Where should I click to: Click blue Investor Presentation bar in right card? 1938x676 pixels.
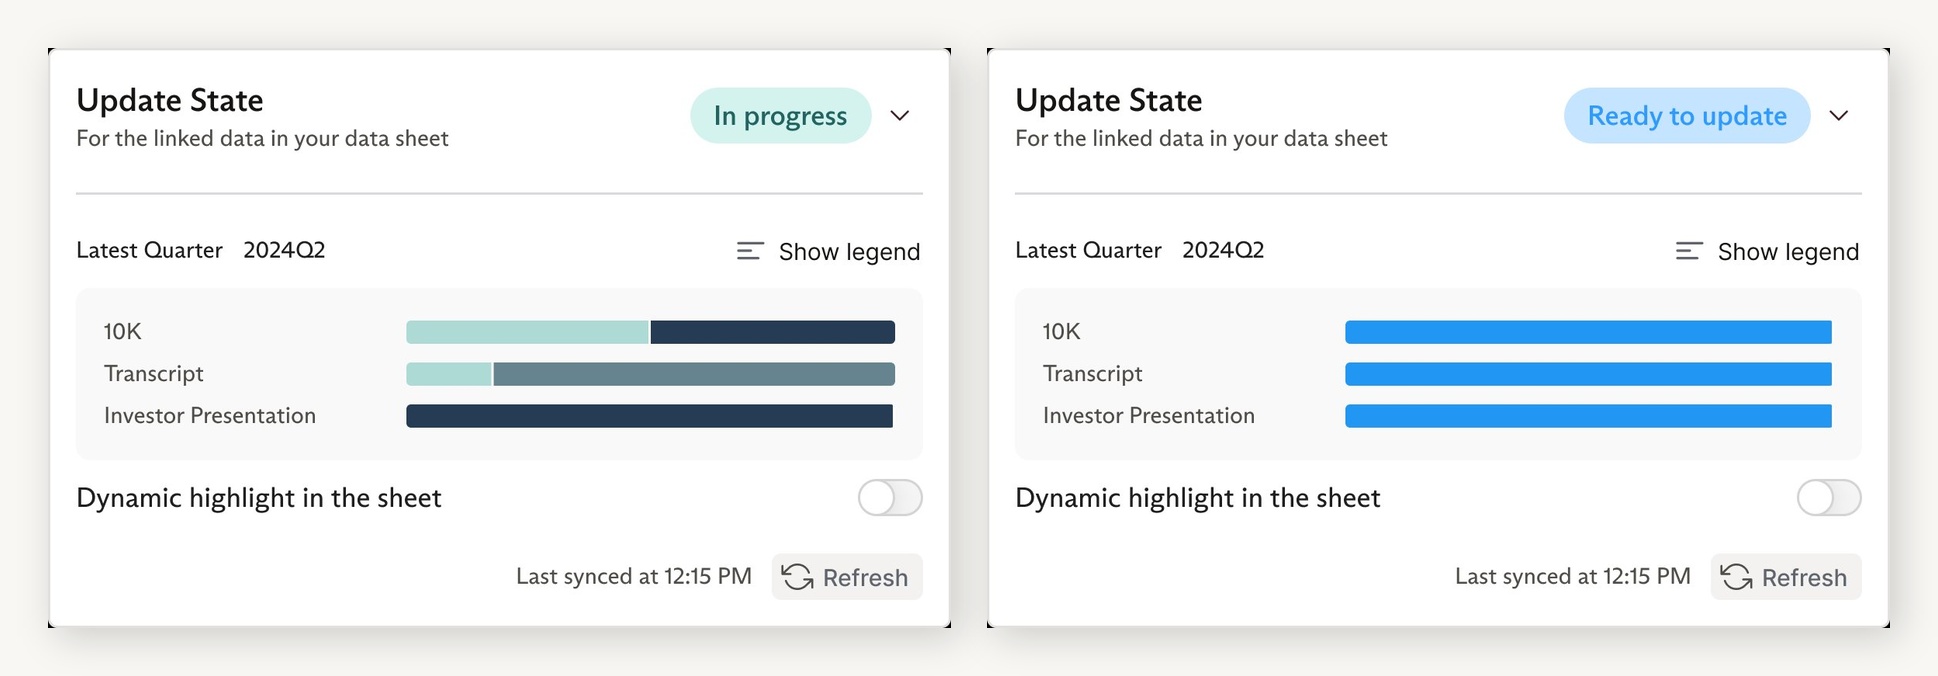pyautogui.click(x=1588, y=416)
